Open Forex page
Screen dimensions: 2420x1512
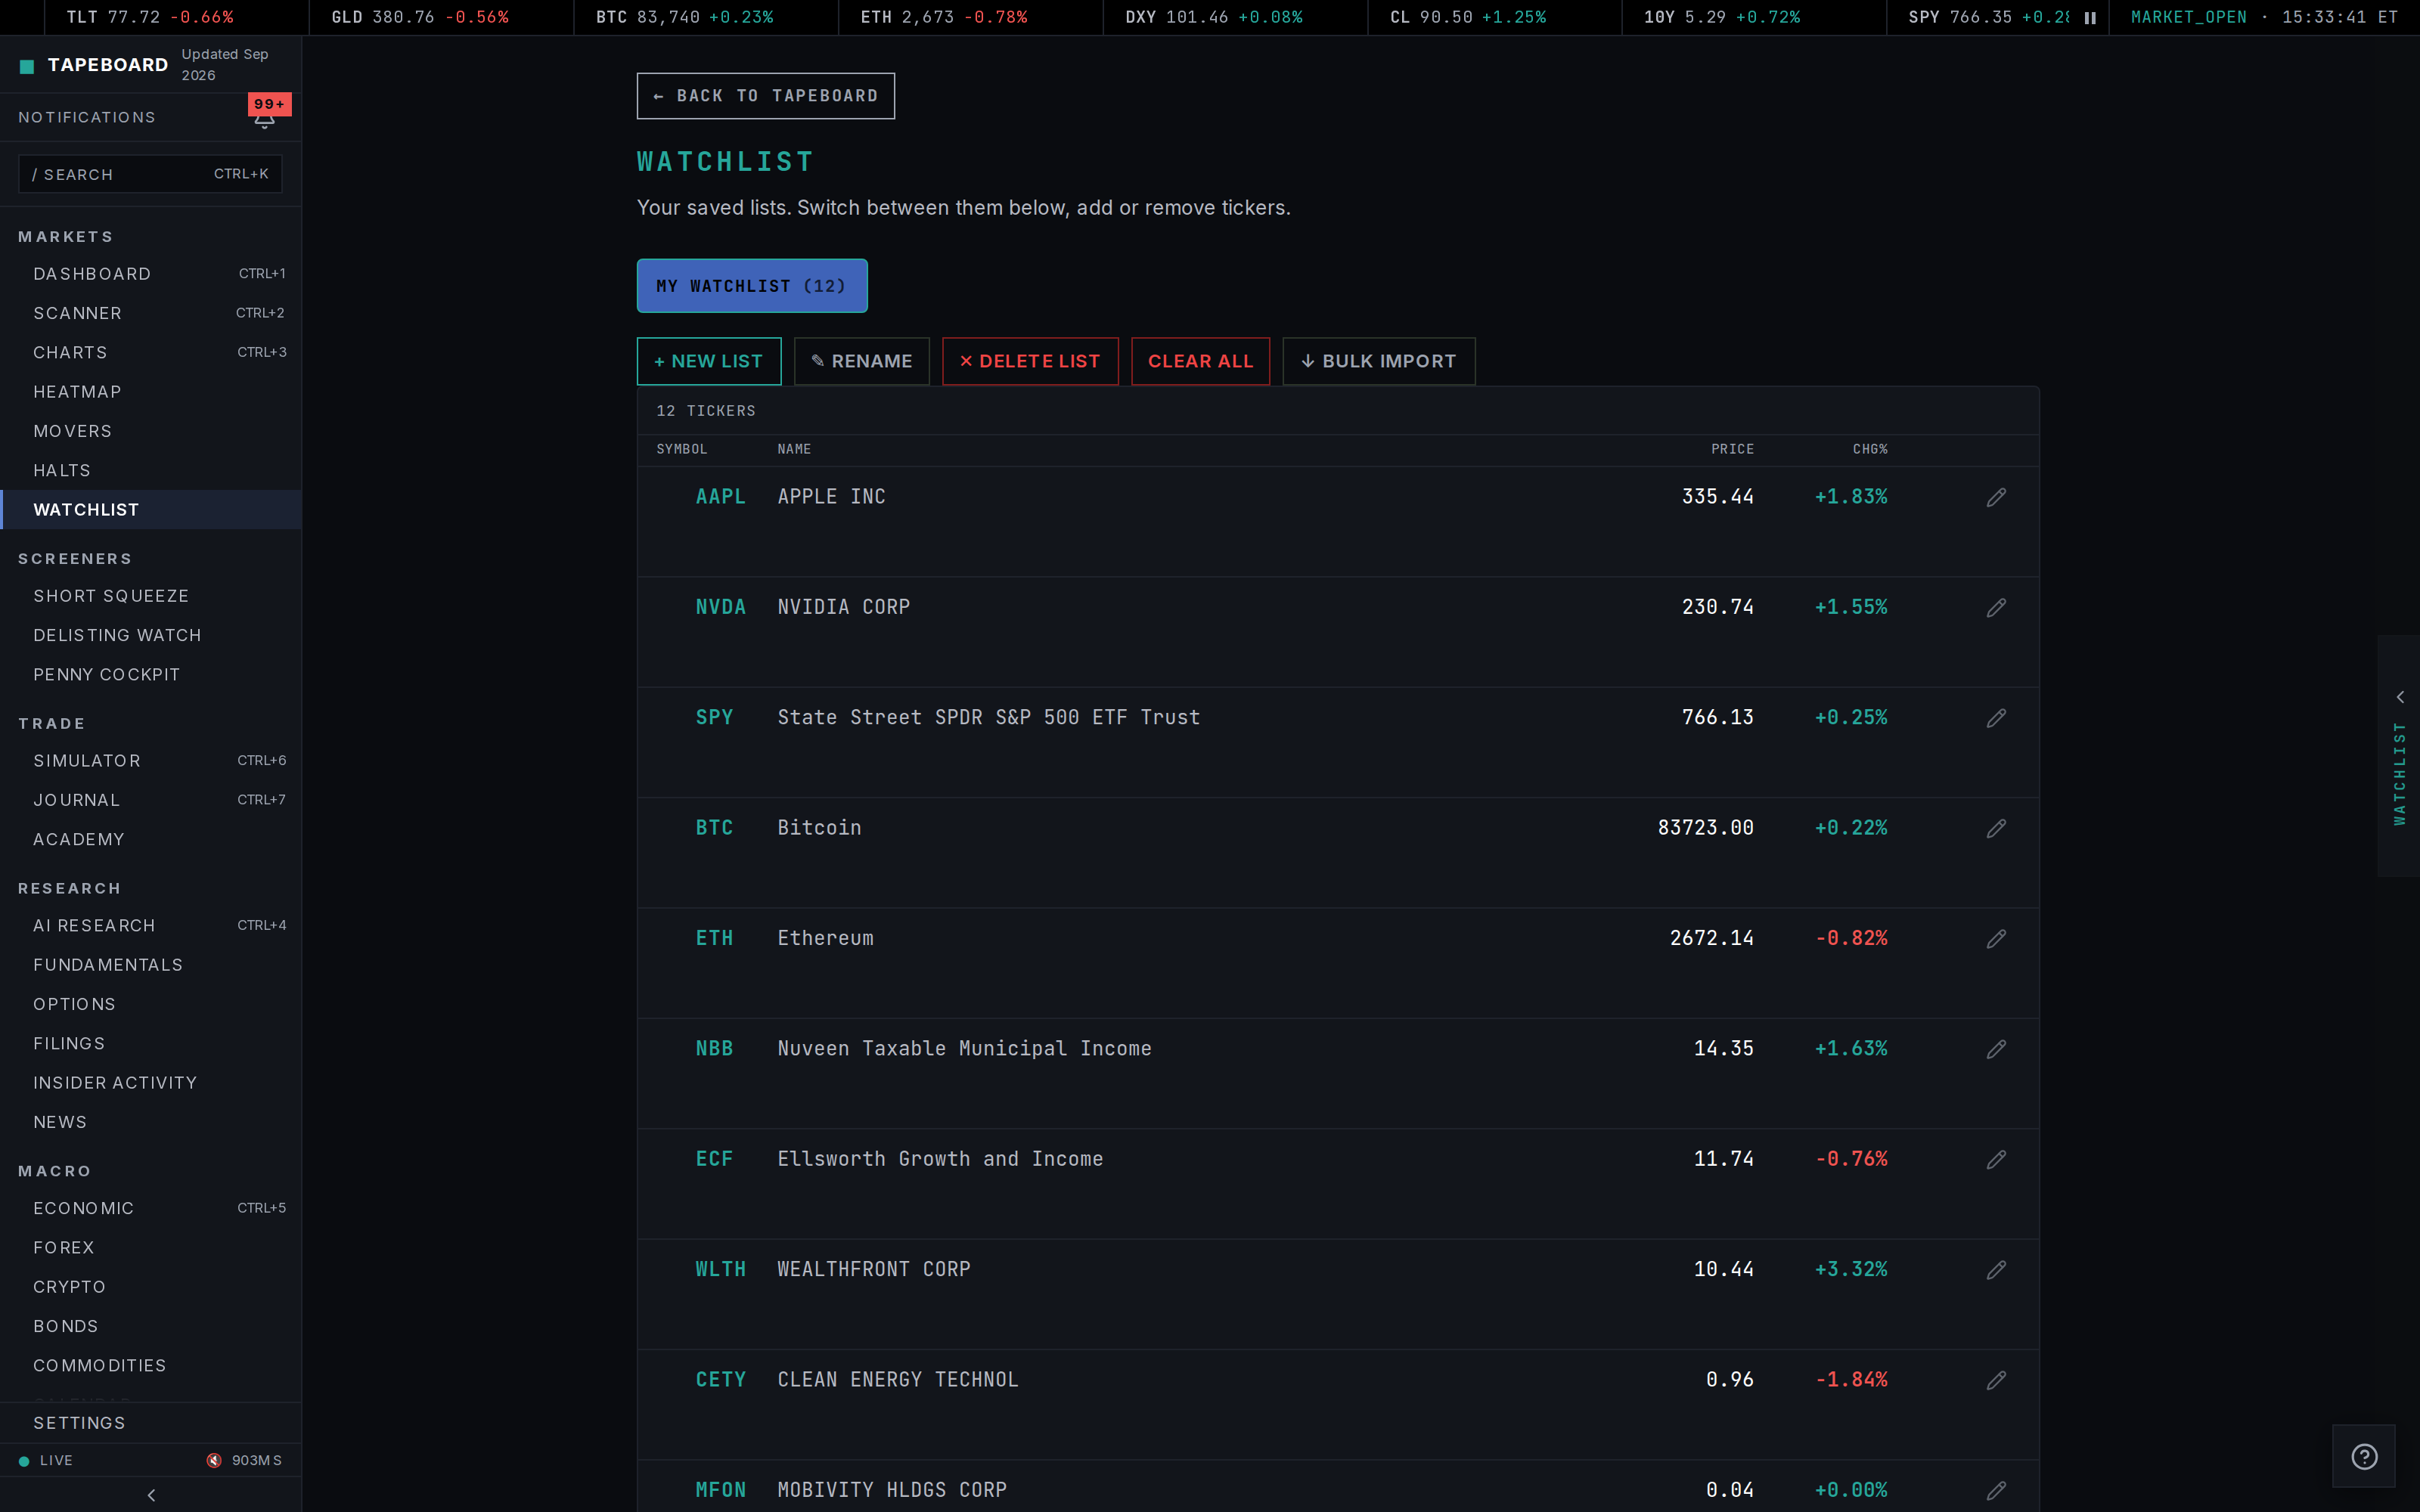(151, 1248)
